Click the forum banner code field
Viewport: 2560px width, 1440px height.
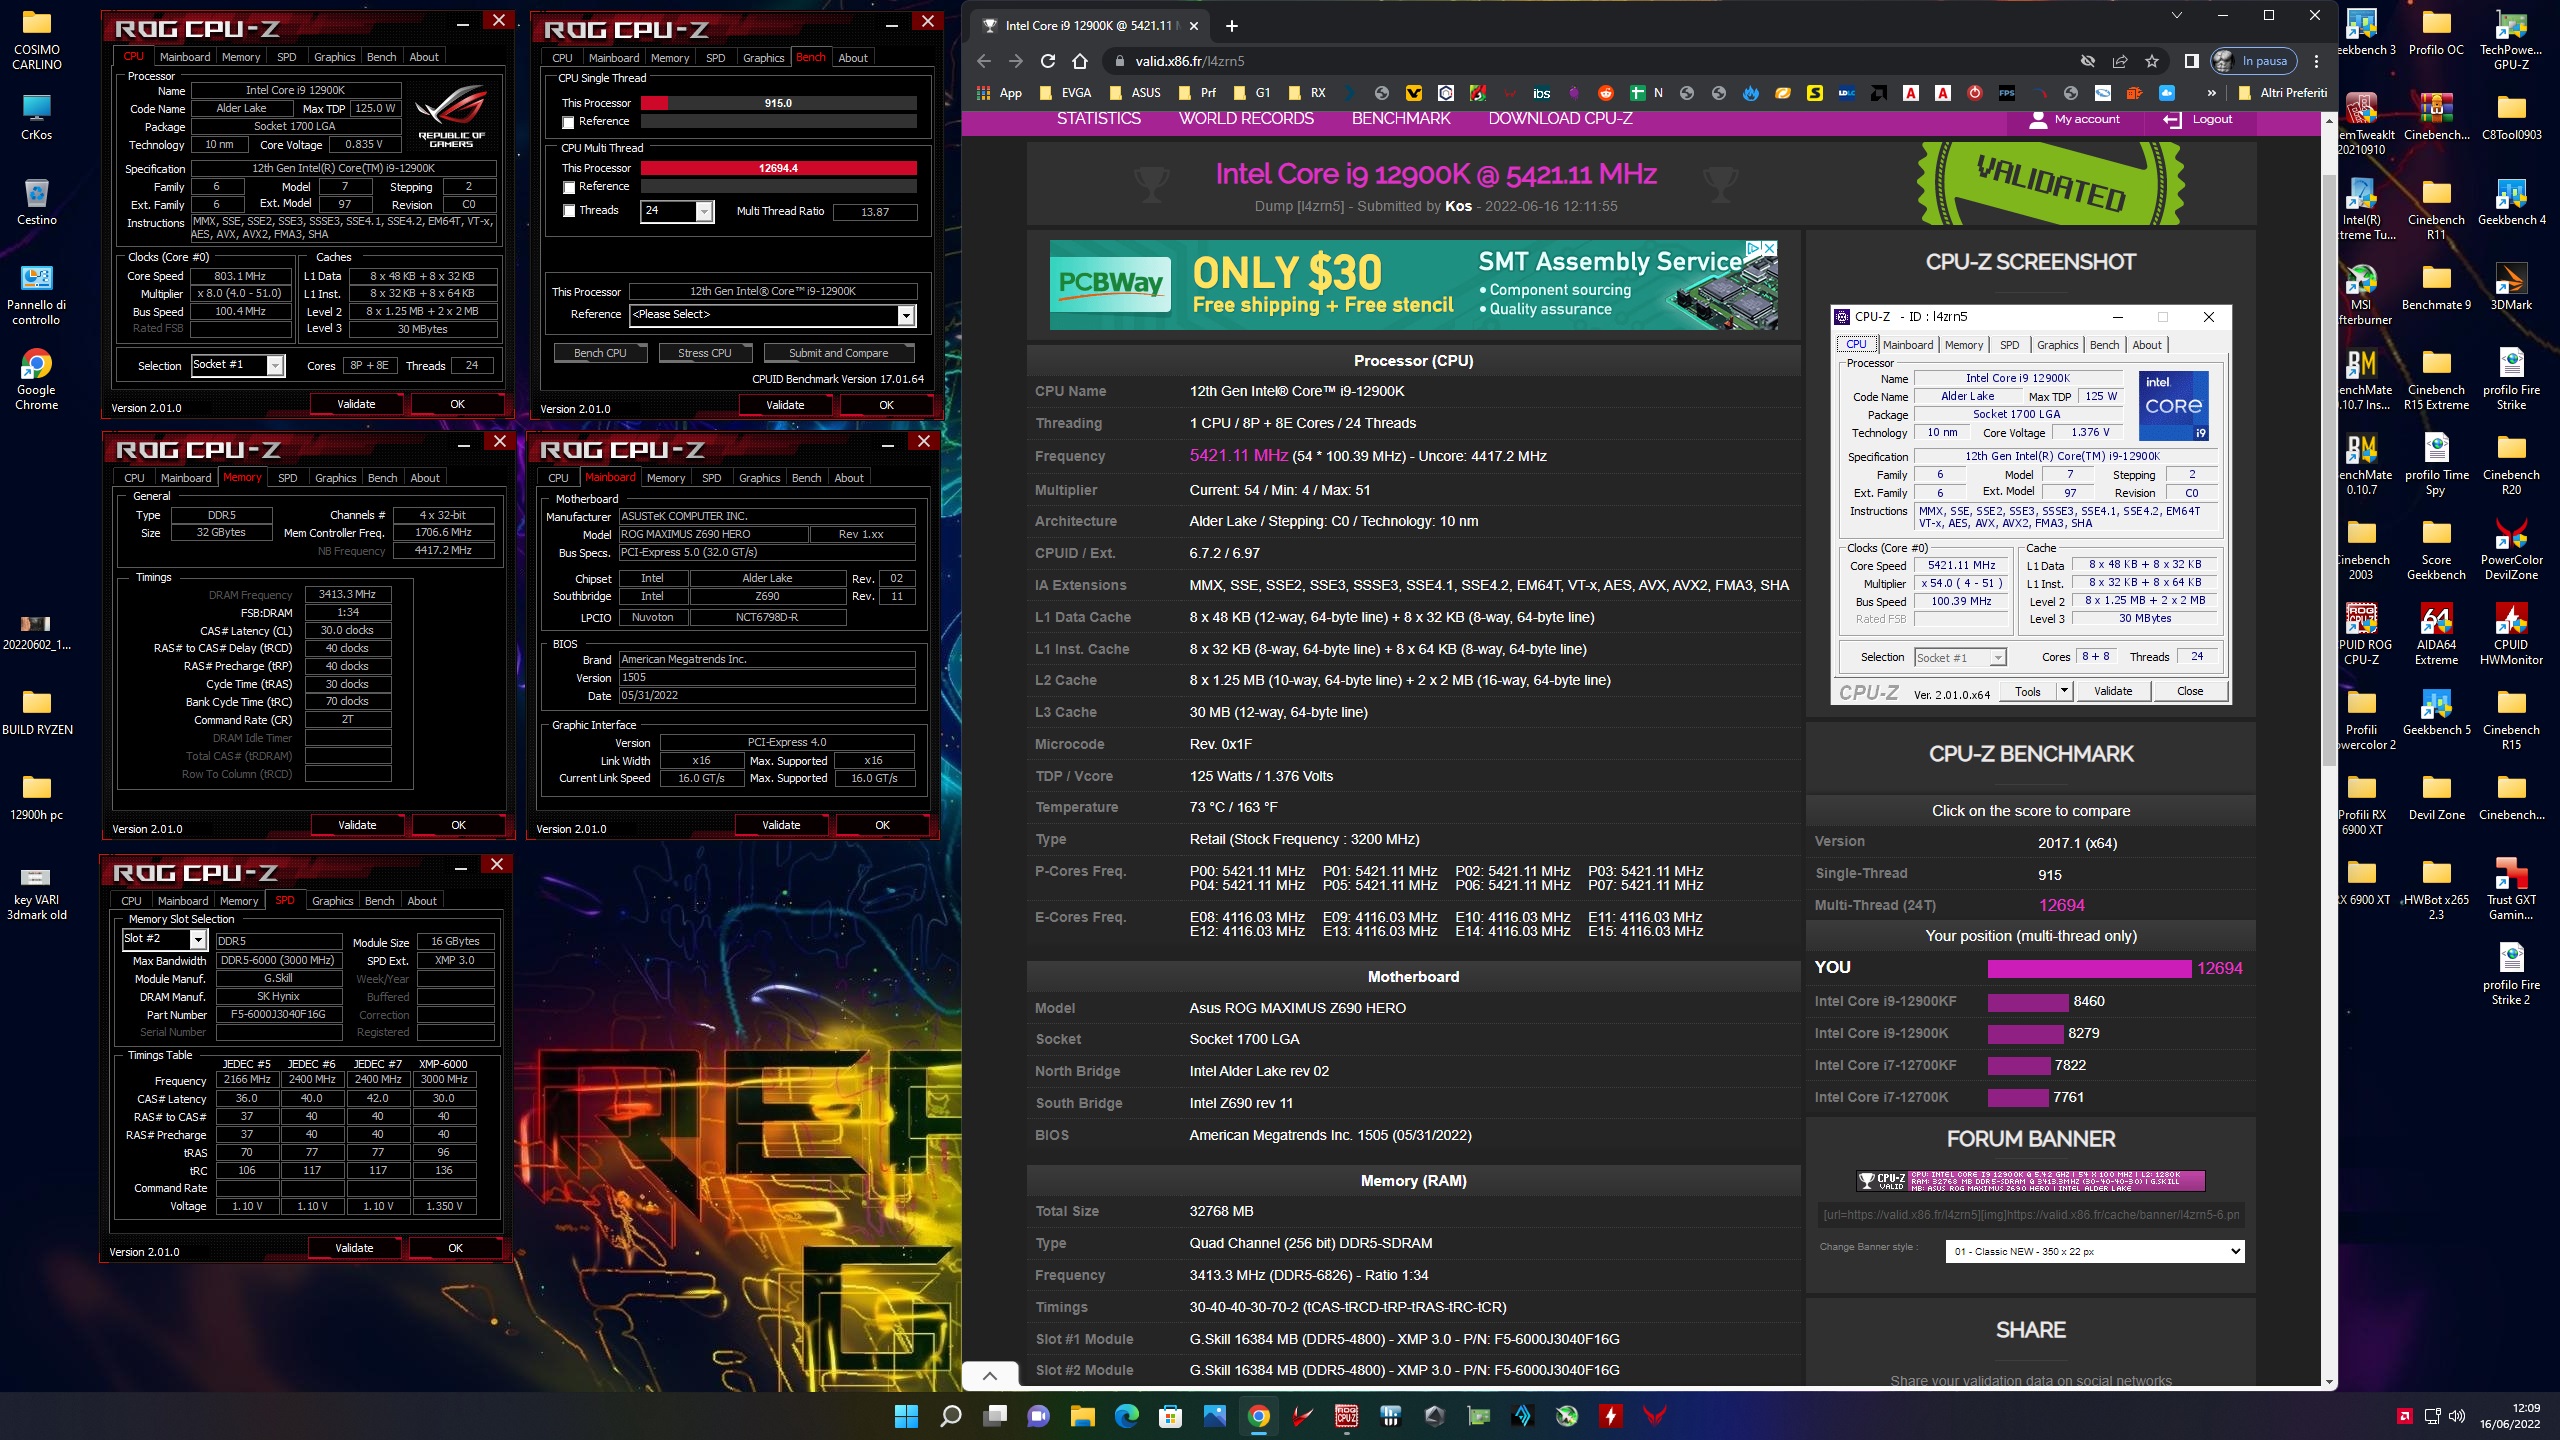tap(2030, 1215)
